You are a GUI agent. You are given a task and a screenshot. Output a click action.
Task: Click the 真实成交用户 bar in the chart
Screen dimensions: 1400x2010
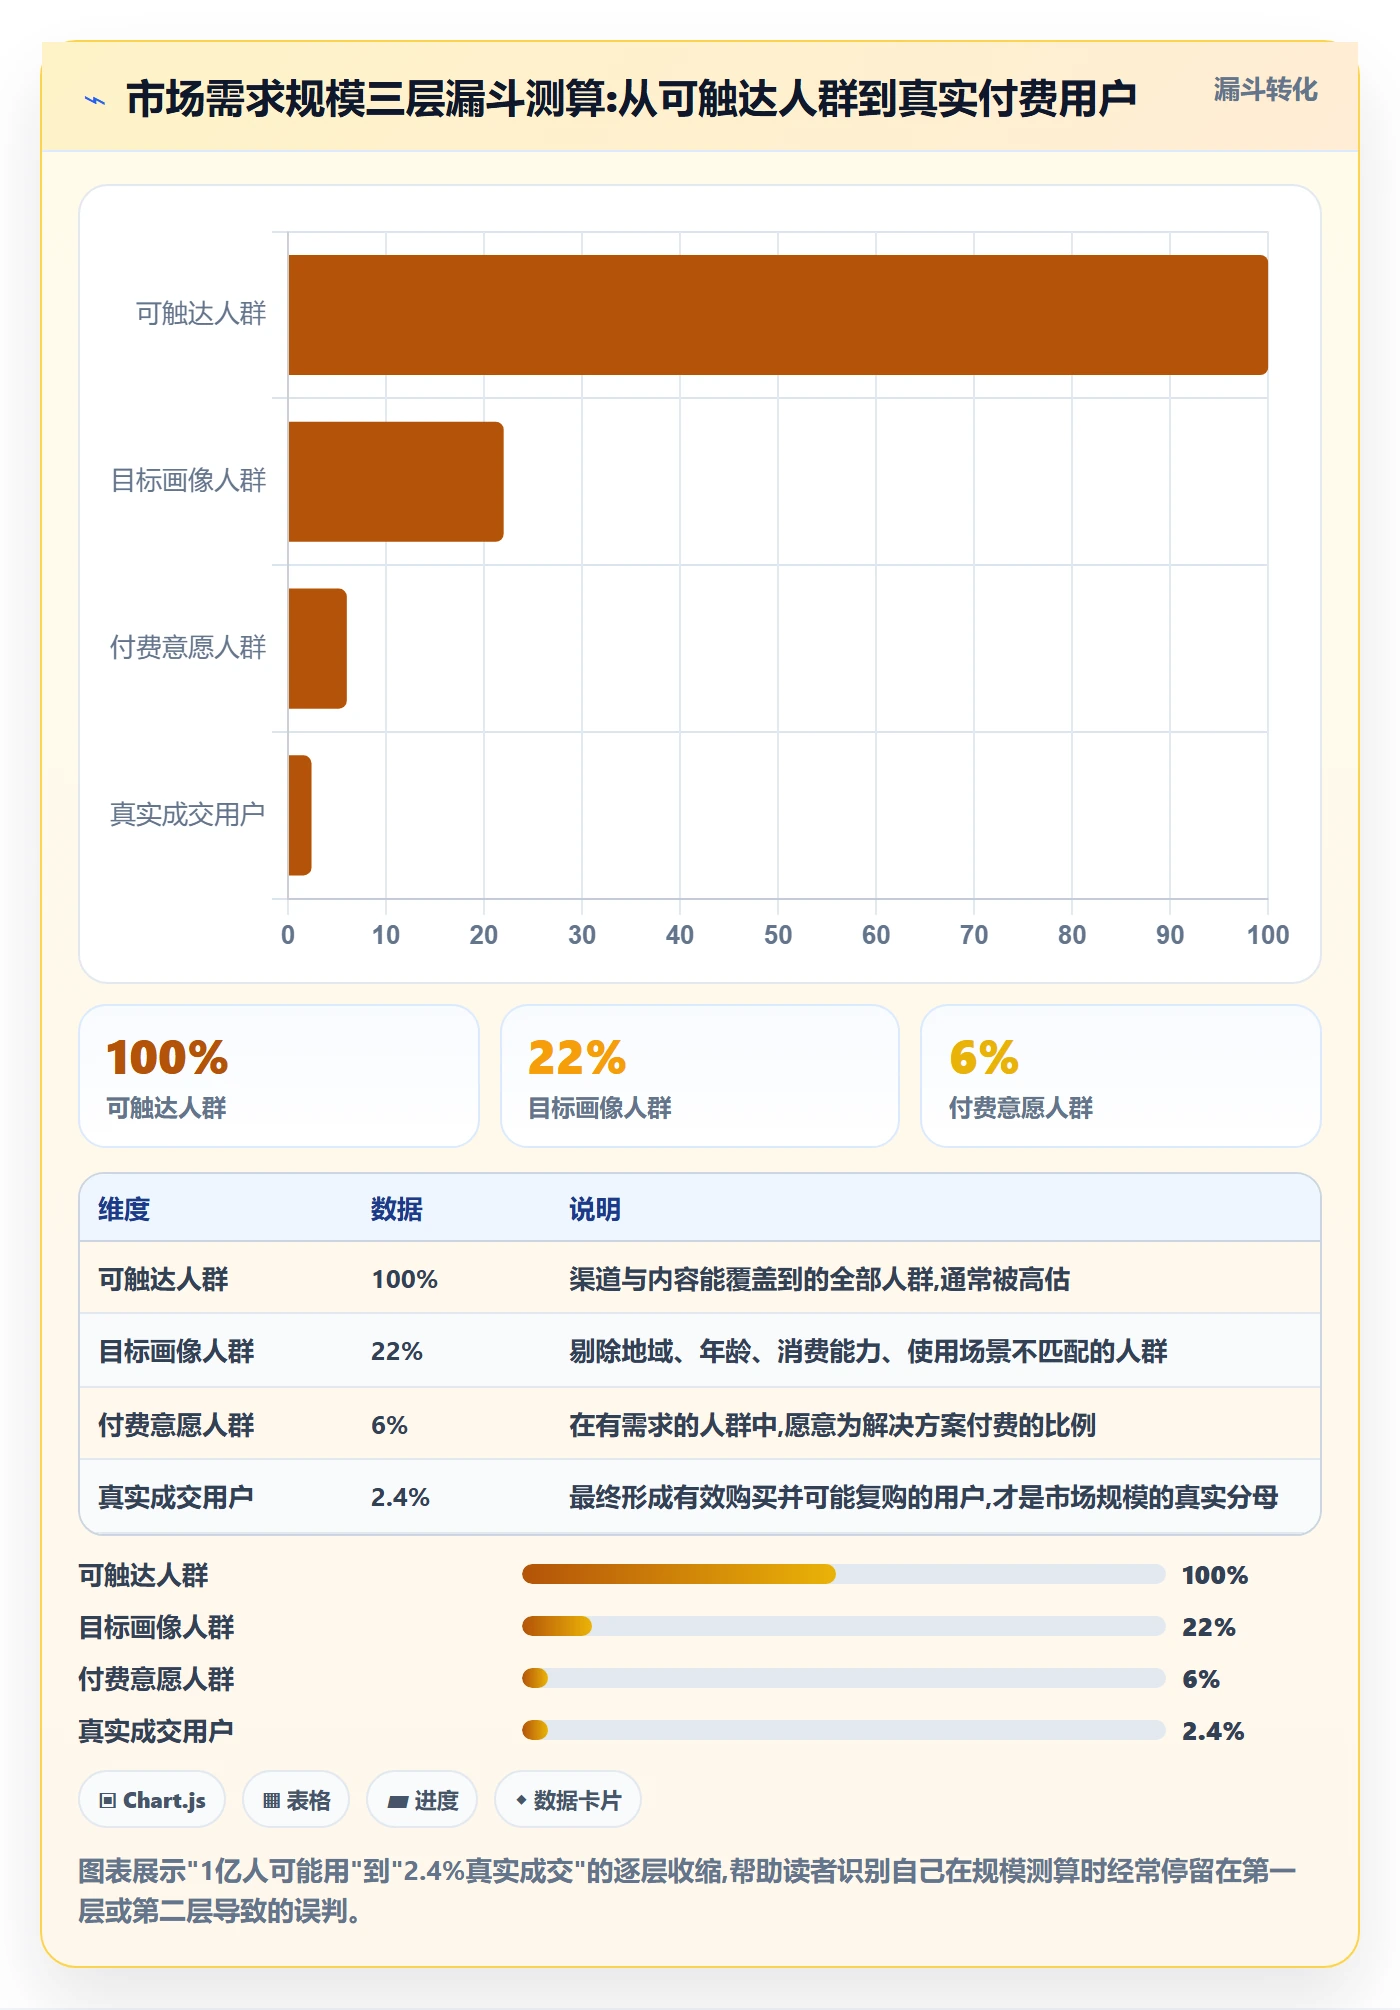(x=300, y=815)
